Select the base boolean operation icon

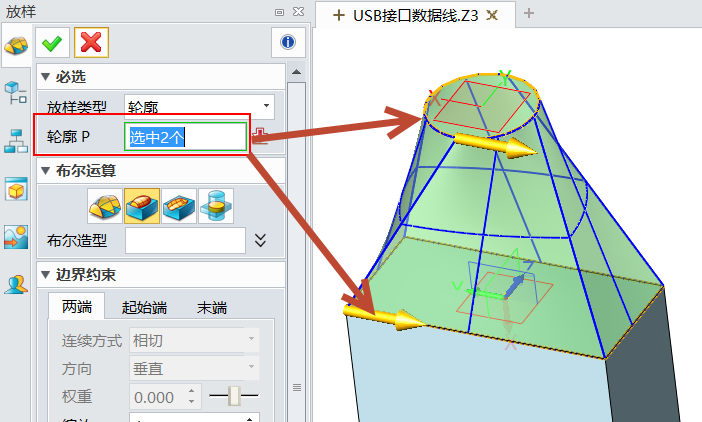click(104, 205)
